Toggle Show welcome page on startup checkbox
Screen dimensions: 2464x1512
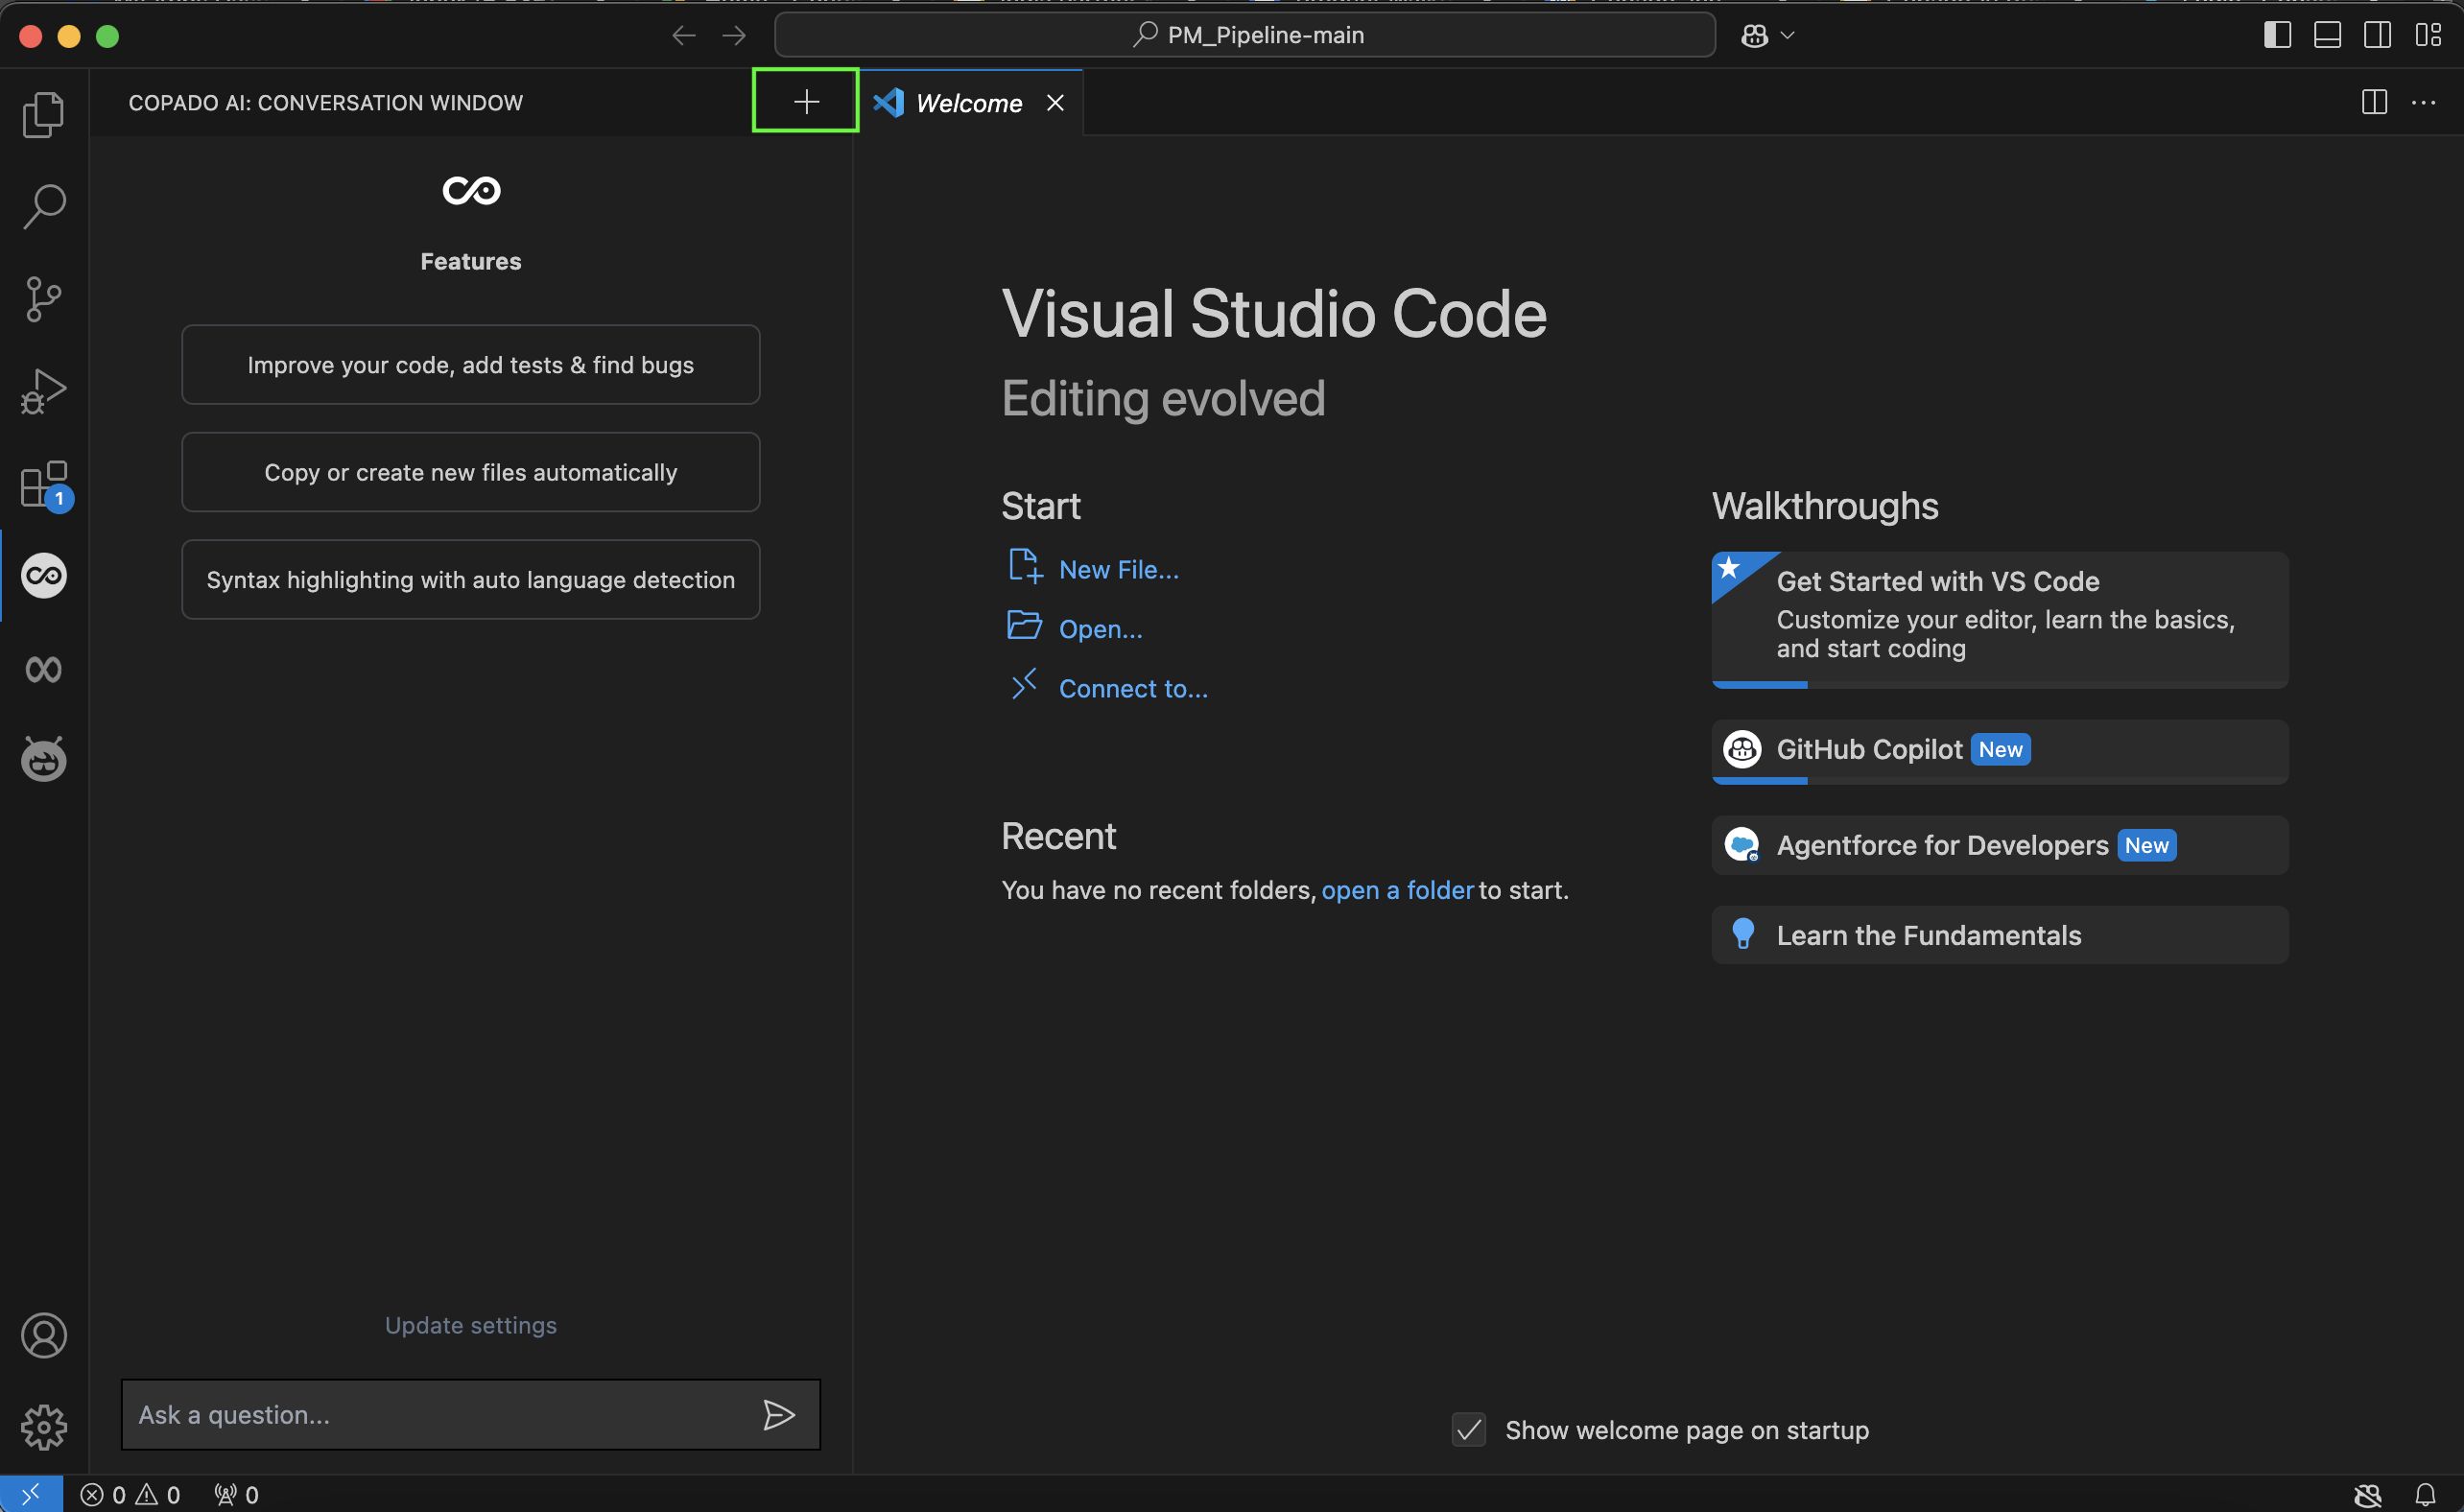1468,1430
